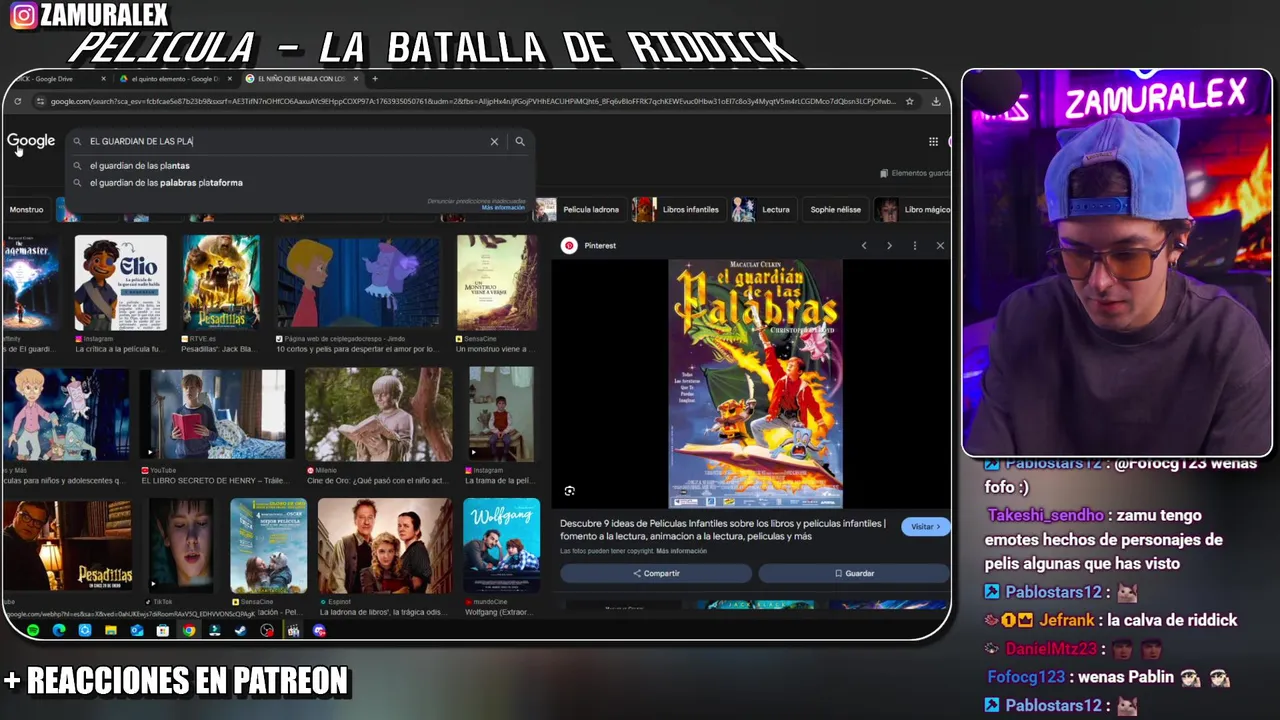Open 'Más información' about predictions

click(x=503, y=207)
